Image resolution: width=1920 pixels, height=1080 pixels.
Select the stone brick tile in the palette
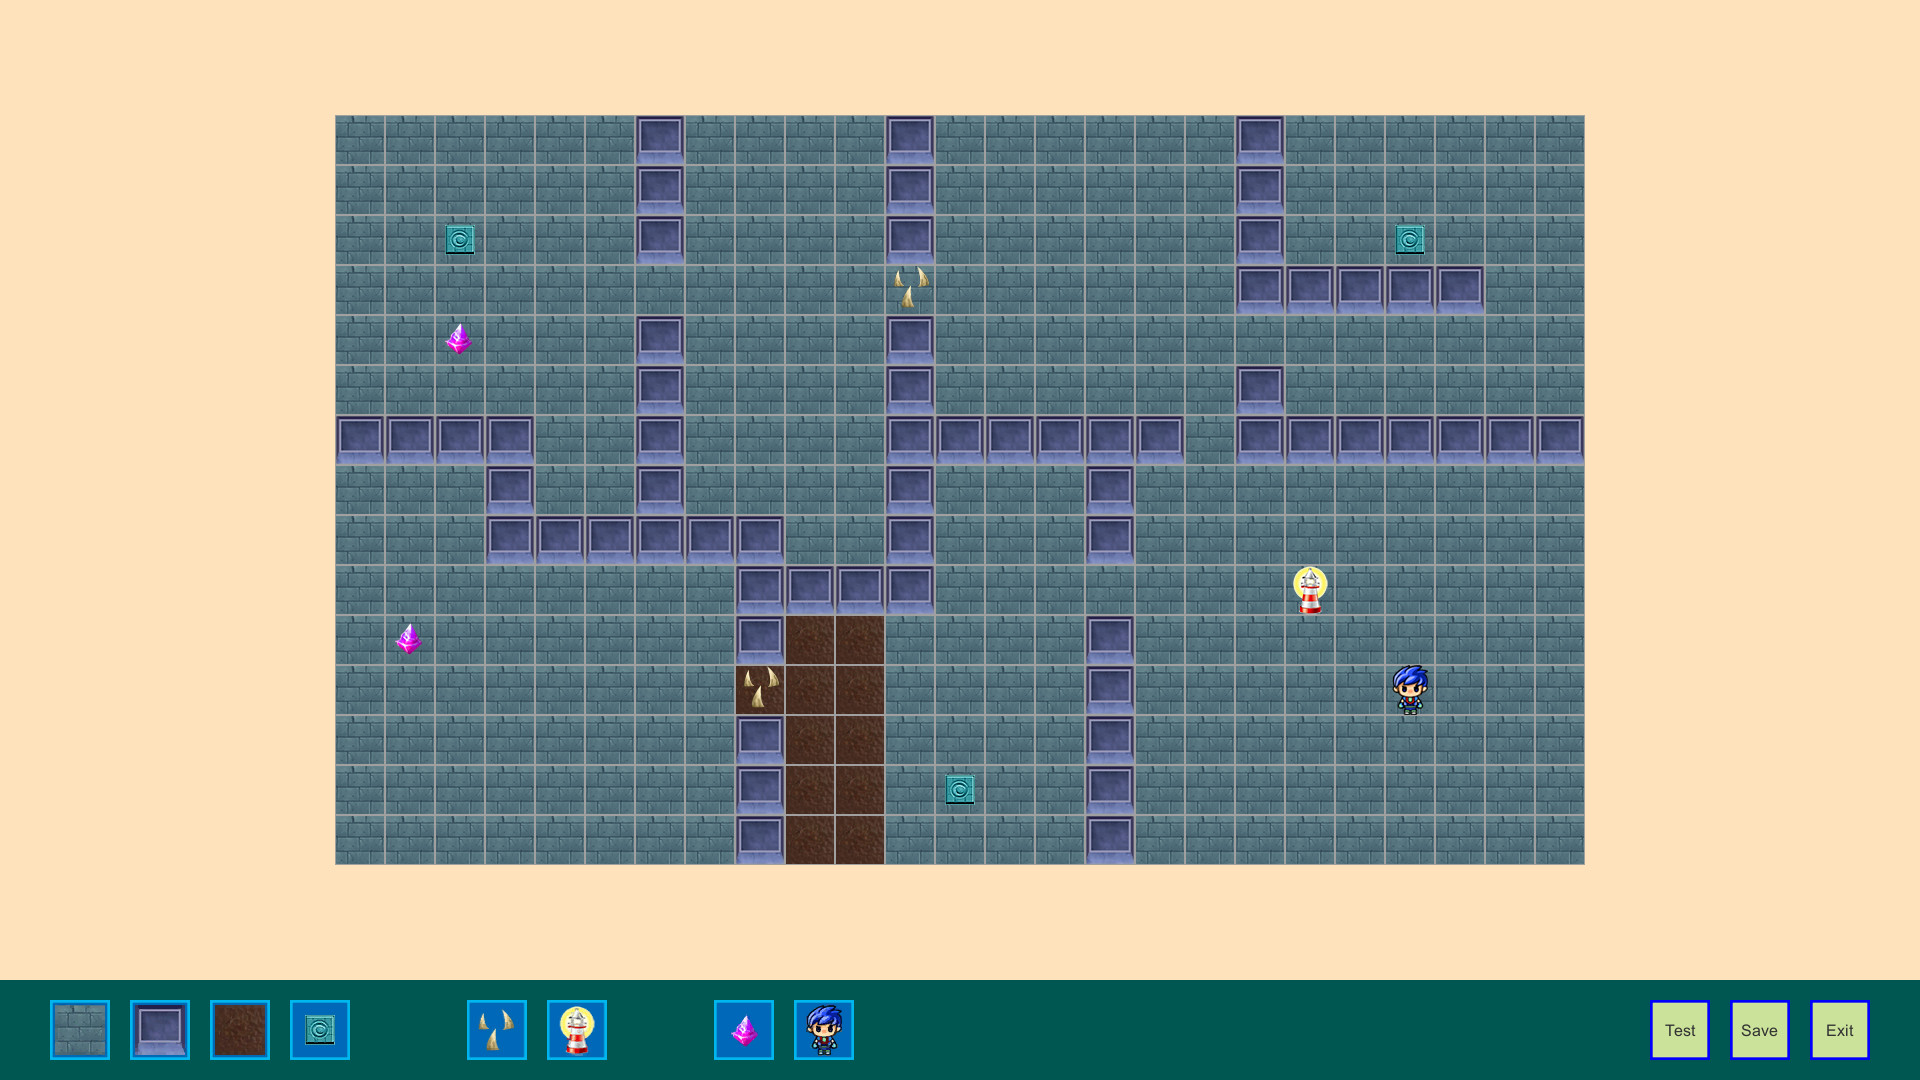click(x=80, y=1030)
